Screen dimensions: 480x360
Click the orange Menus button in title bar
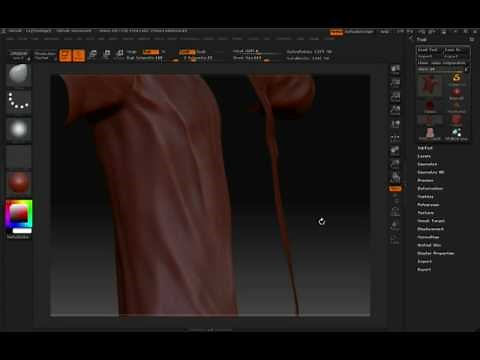[337, 32]
